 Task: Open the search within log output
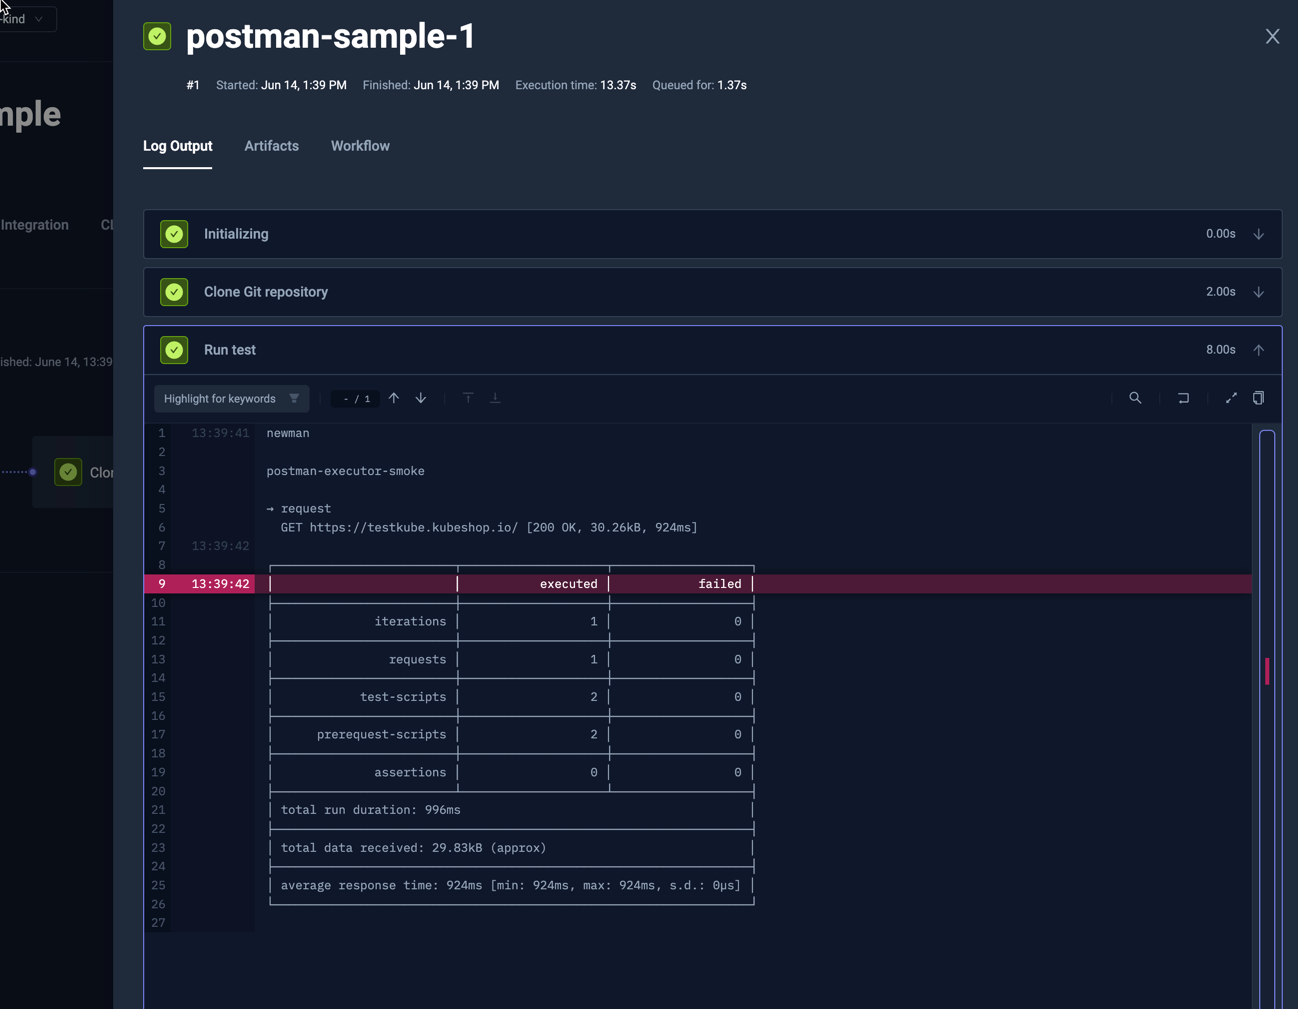click(x=1135, y=398)
